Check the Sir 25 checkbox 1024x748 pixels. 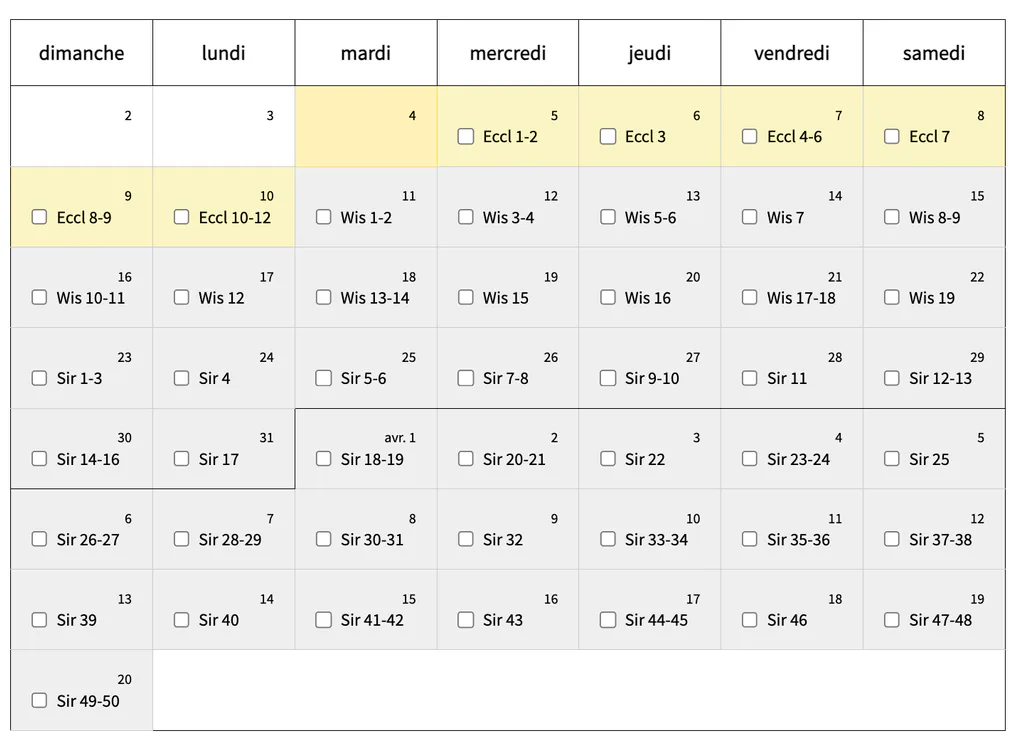[892, 459]
